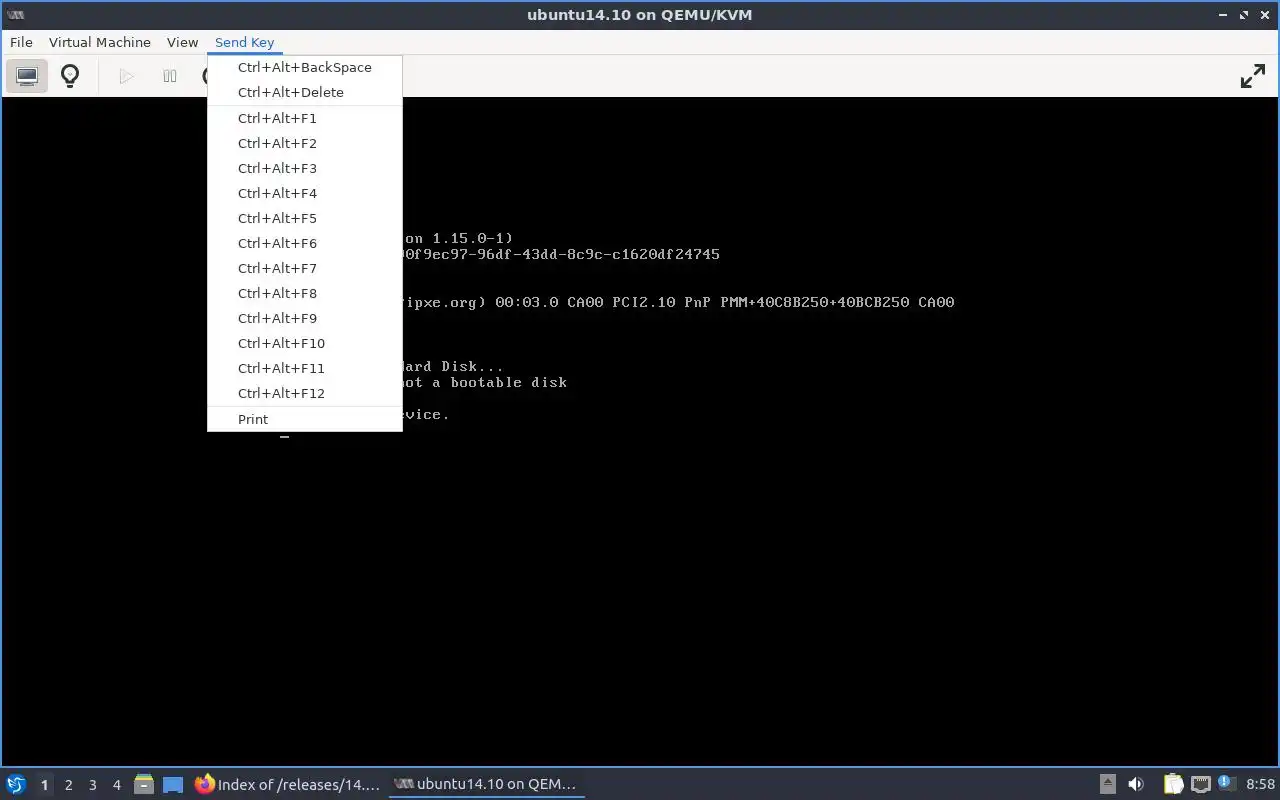The width and height of the screenshot is (1280, 800).
Task: Send Ctrl+Alt+F7 key combination
Action: pyautogui.click(x=305, y=268)
